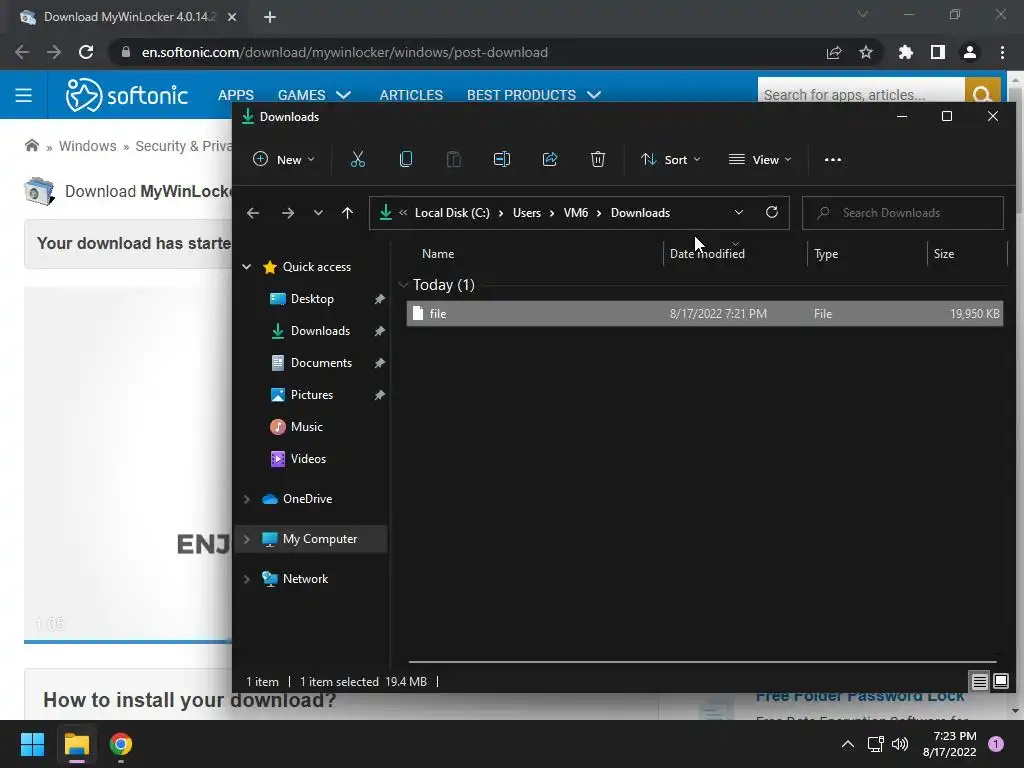Open Softonic hamburger menu
Screen dimensions: 1024x768
tap(24, 95)
